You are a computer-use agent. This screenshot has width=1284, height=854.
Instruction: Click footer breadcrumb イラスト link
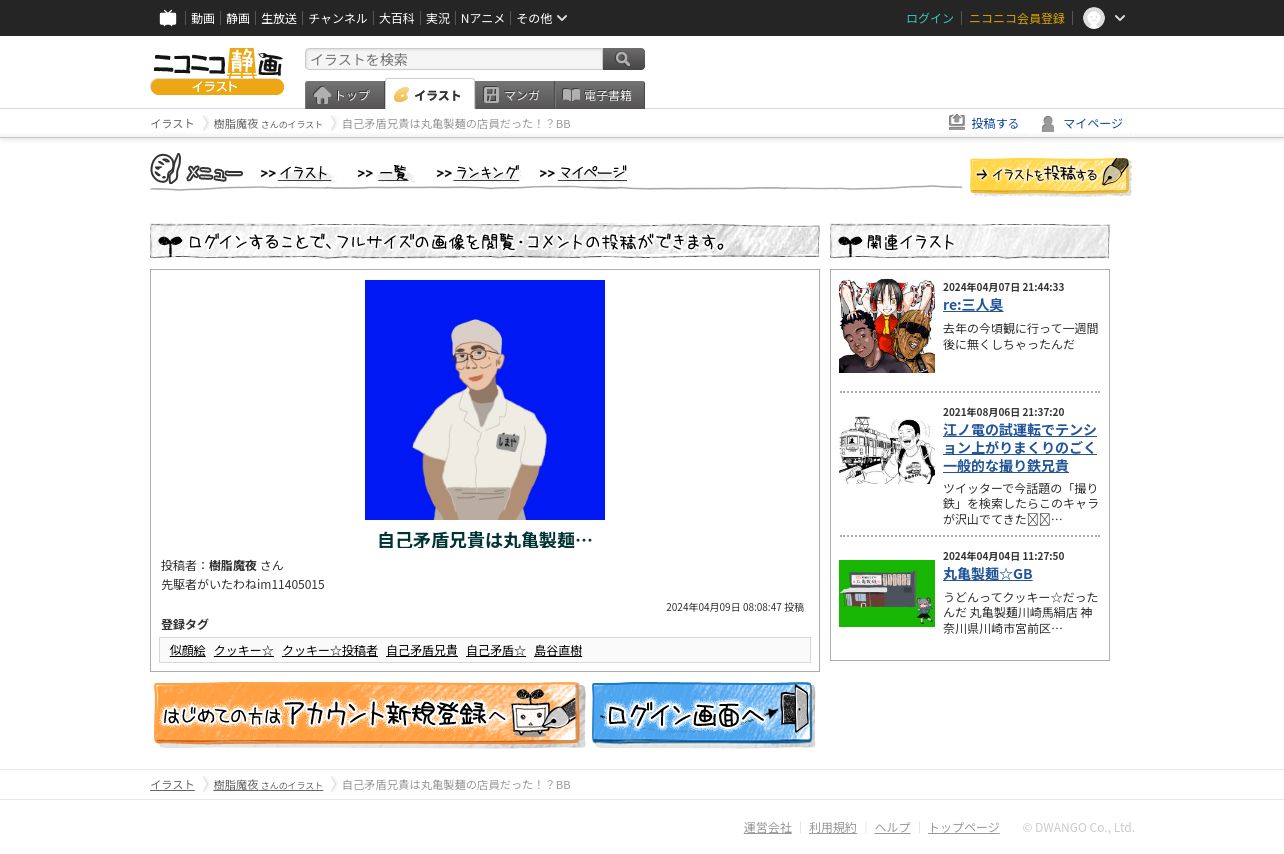[172, 784]
